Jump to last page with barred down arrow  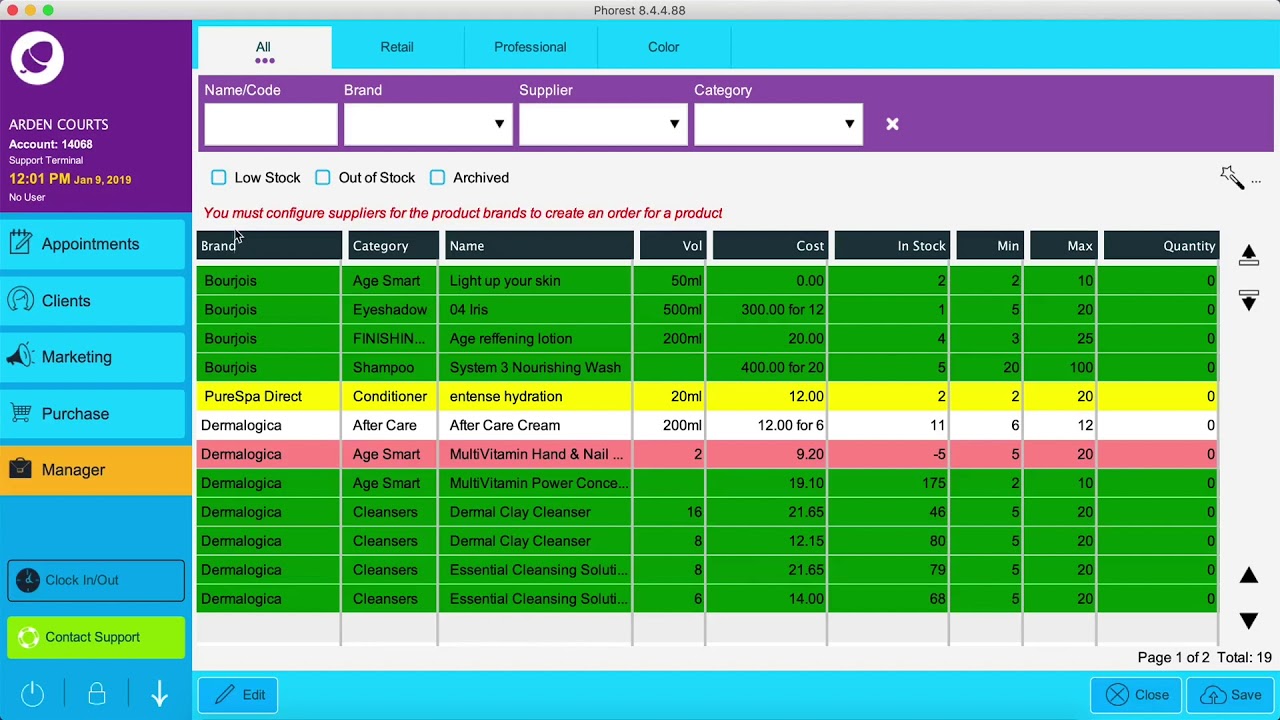coord(1248,300)
